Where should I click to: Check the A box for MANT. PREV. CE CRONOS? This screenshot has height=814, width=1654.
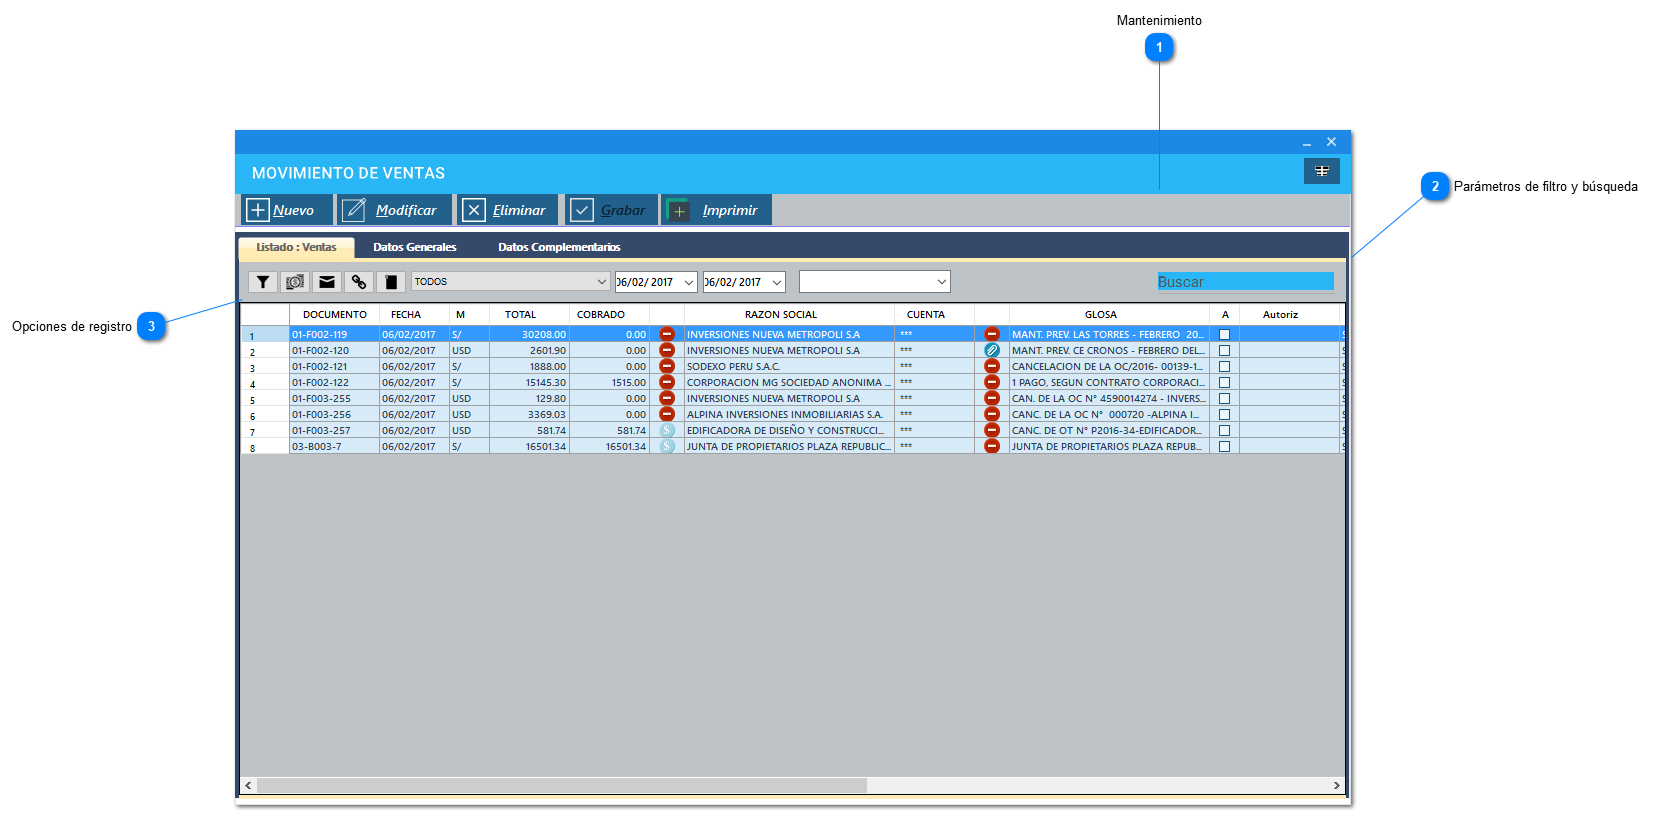click(x=1224, y=350)
